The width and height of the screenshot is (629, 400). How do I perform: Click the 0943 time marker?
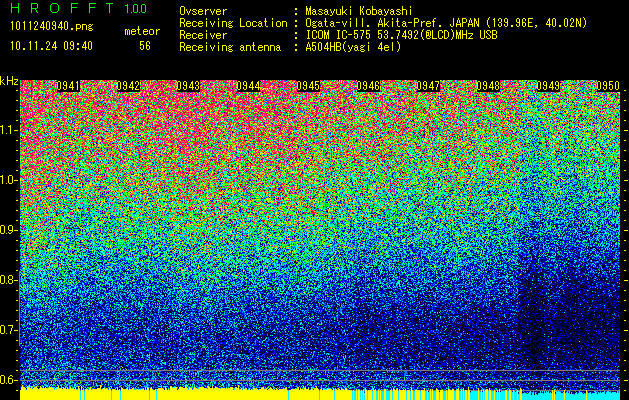188,86
